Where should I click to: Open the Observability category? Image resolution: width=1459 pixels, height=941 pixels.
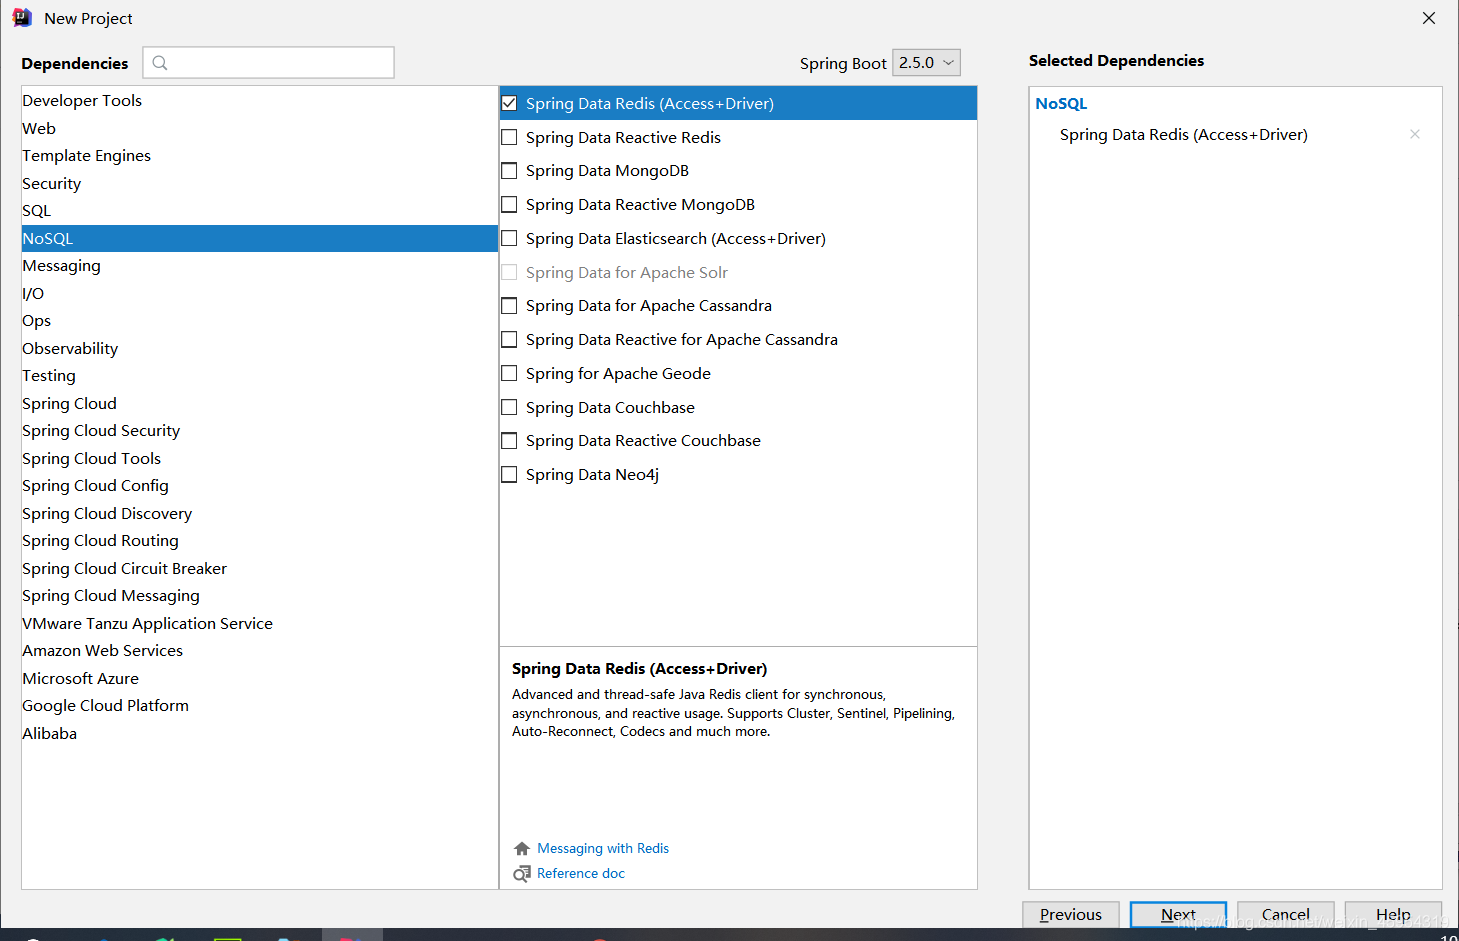(260, 348)
